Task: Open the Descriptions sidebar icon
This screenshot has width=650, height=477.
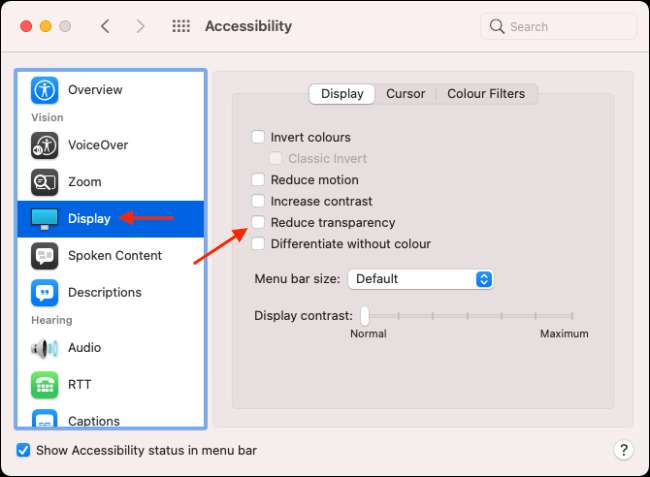Action: click(46, 292)
